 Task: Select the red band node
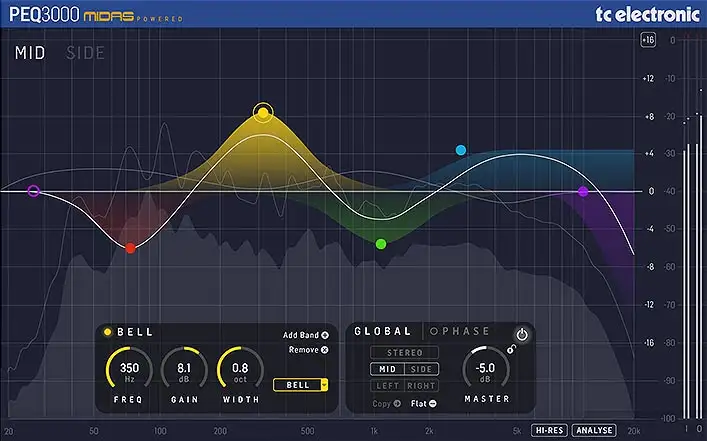tap(130, 248)
